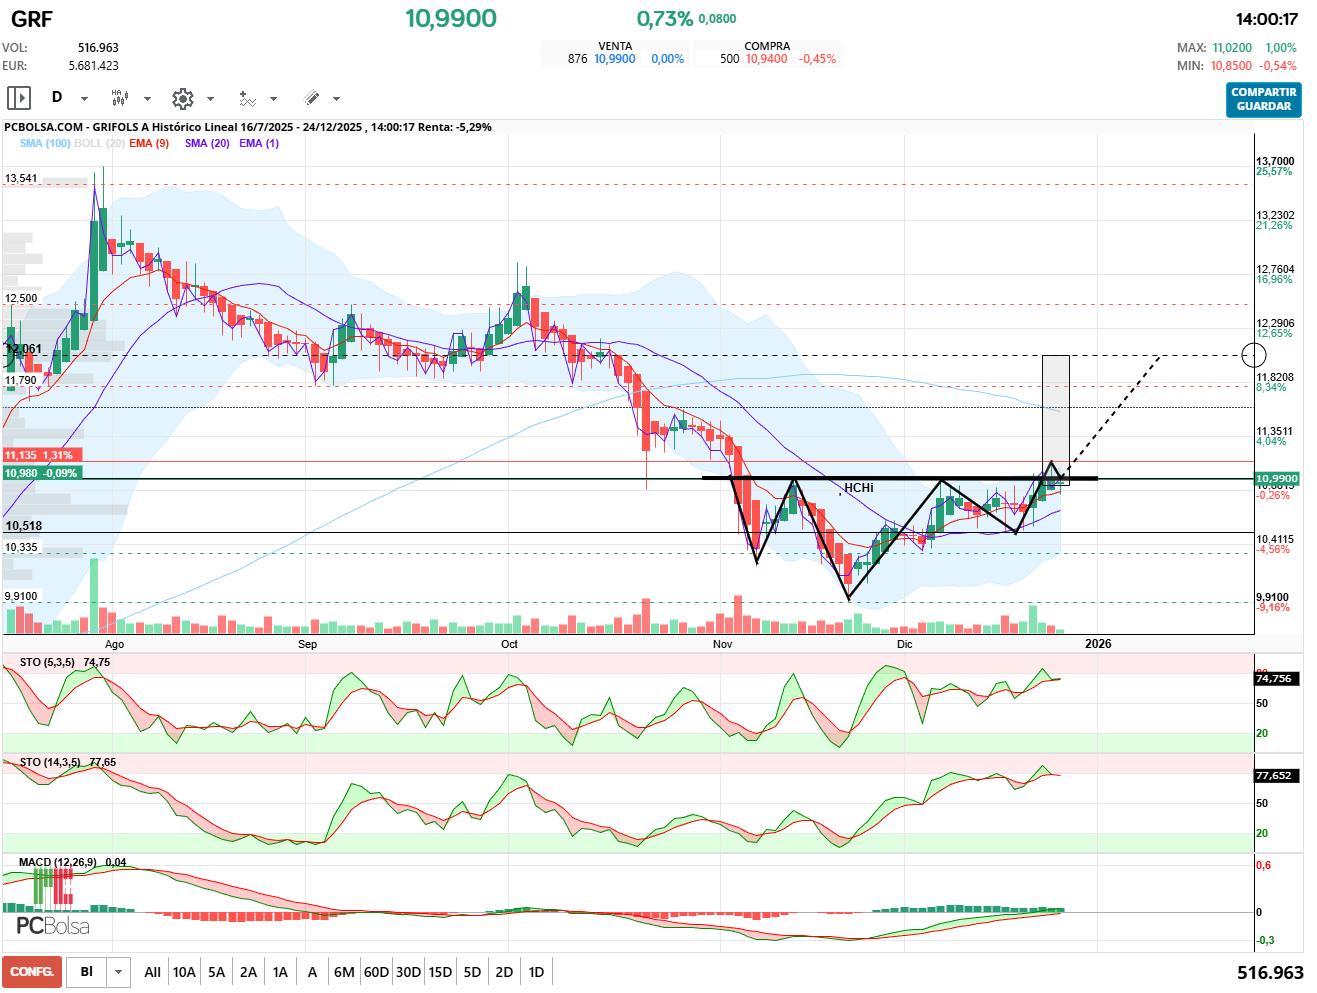Toggle the SMA (100) indicator label
The width and height of the screenshot is (1317, 993).
click(45, 143)
